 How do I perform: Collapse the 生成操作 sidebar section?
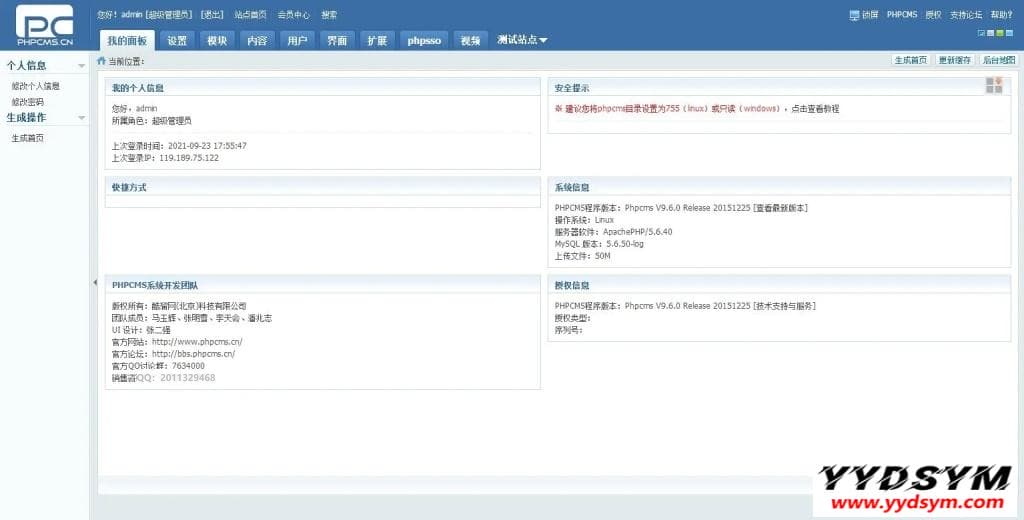coord(82,118)
